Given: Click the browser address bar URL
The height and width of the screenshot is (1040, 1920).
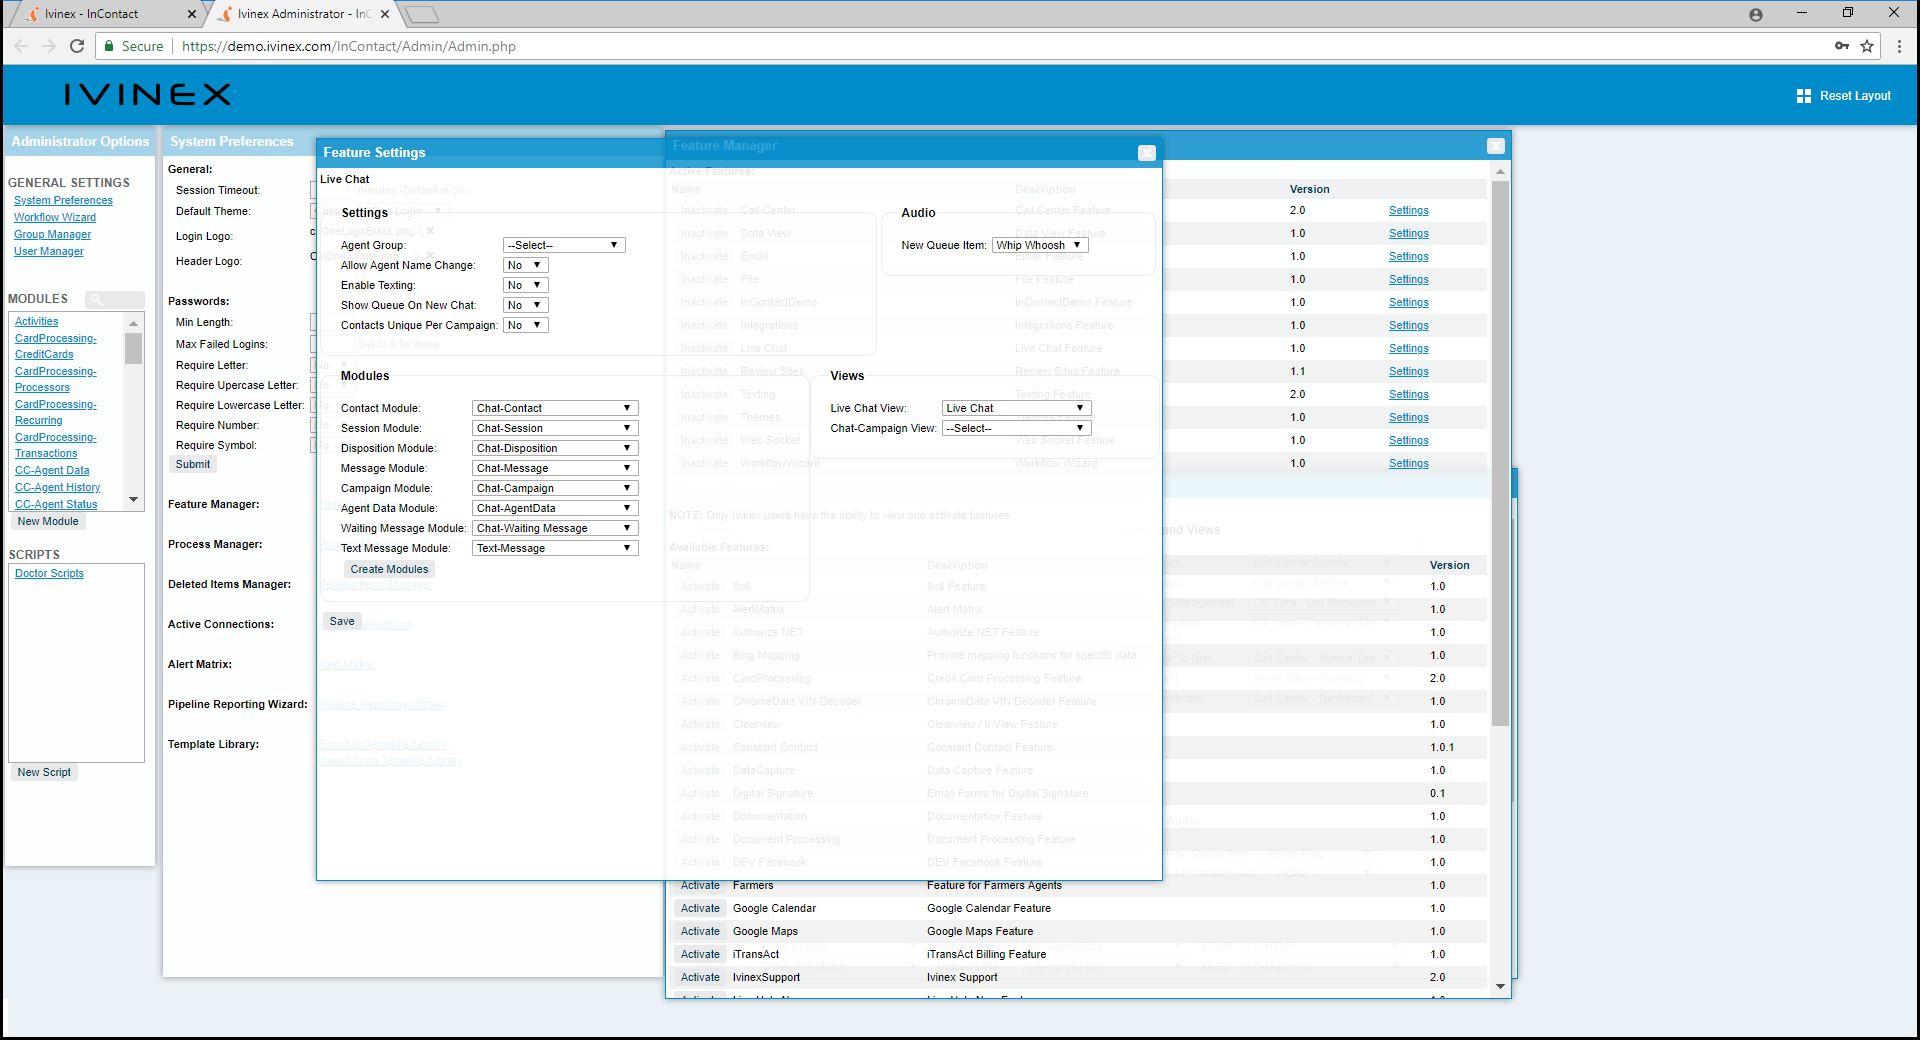Looking at the screenshot, I should (349, 46).
